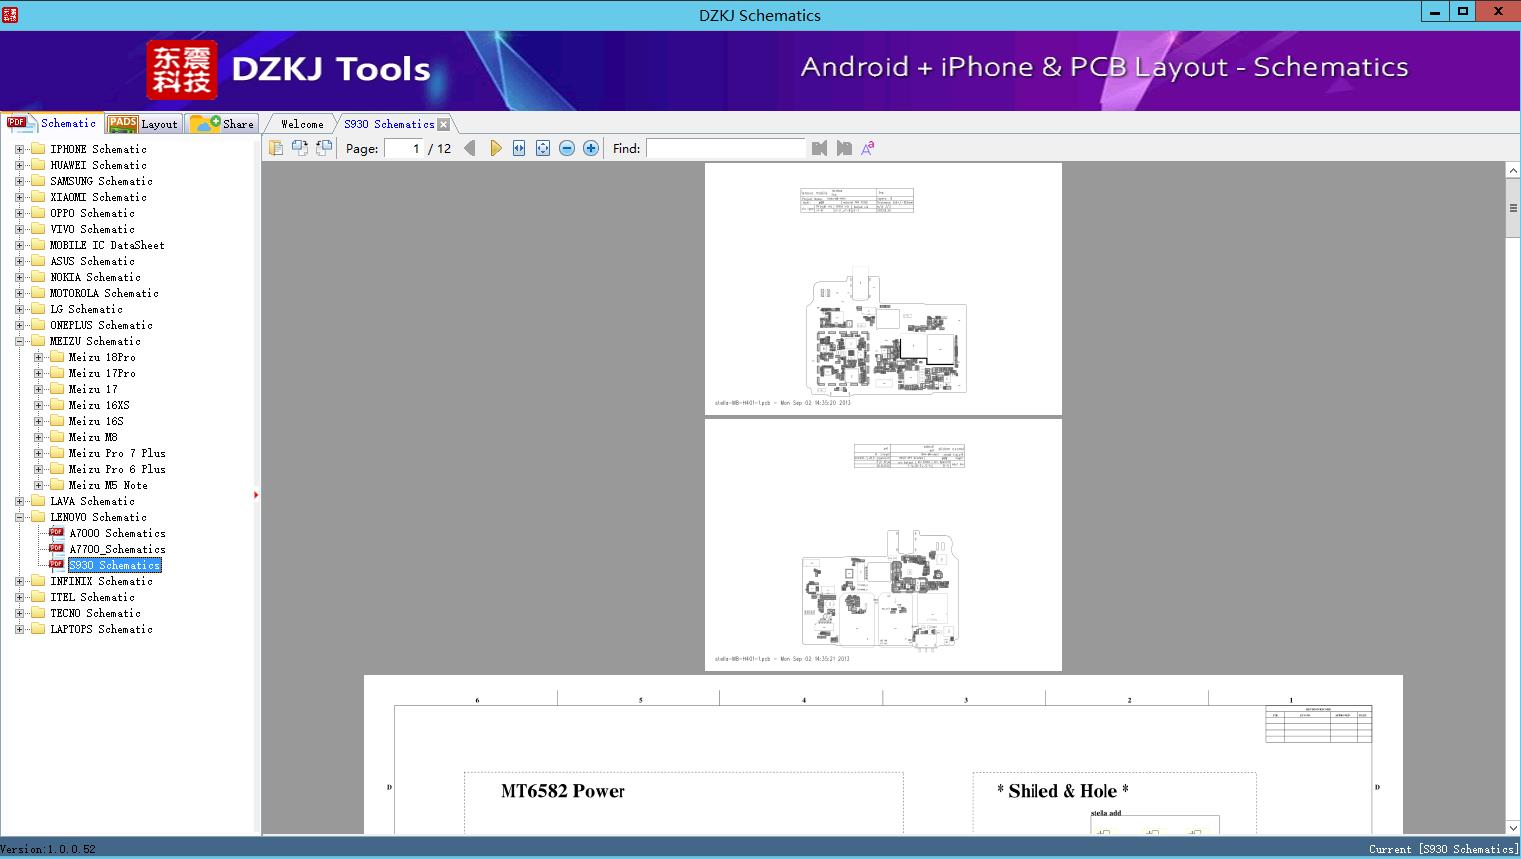Viewport: 1521px width, 859px height.
Task: Toggle match case search icon
Action: 868,148
